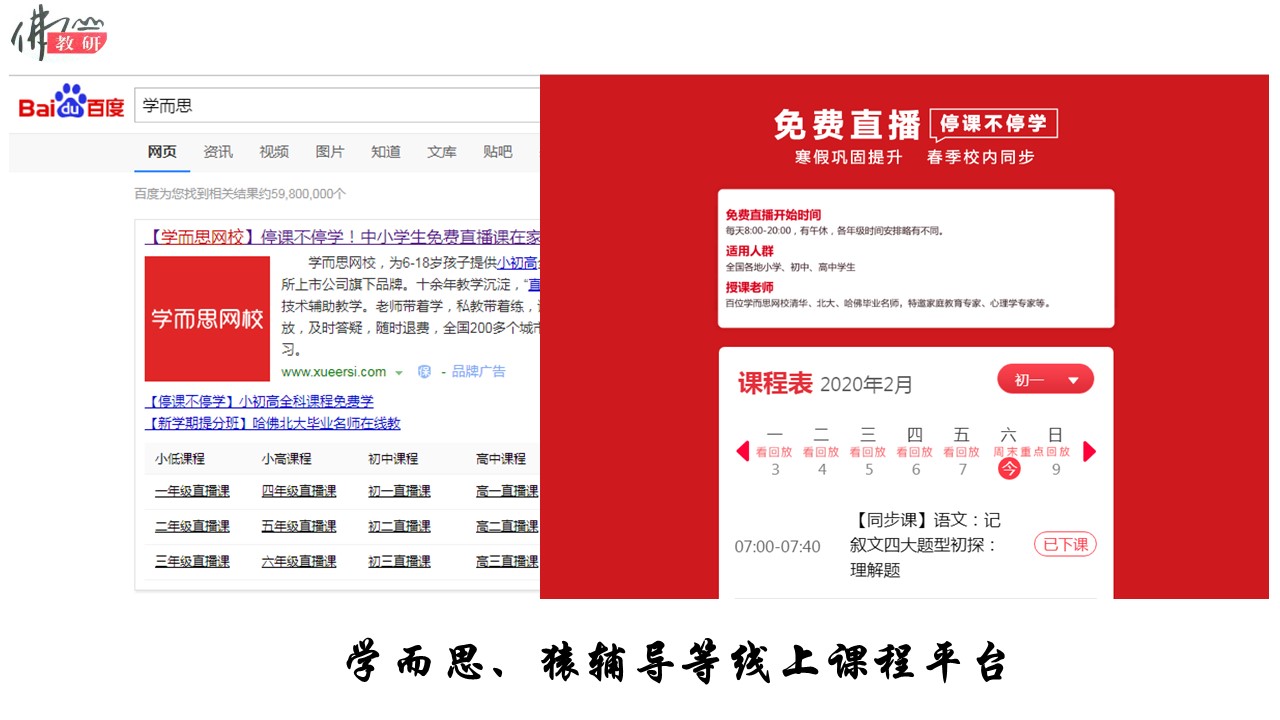Open the 高一直播课 link
Screen dimensions: 1280x720
[x=507, y=491]
